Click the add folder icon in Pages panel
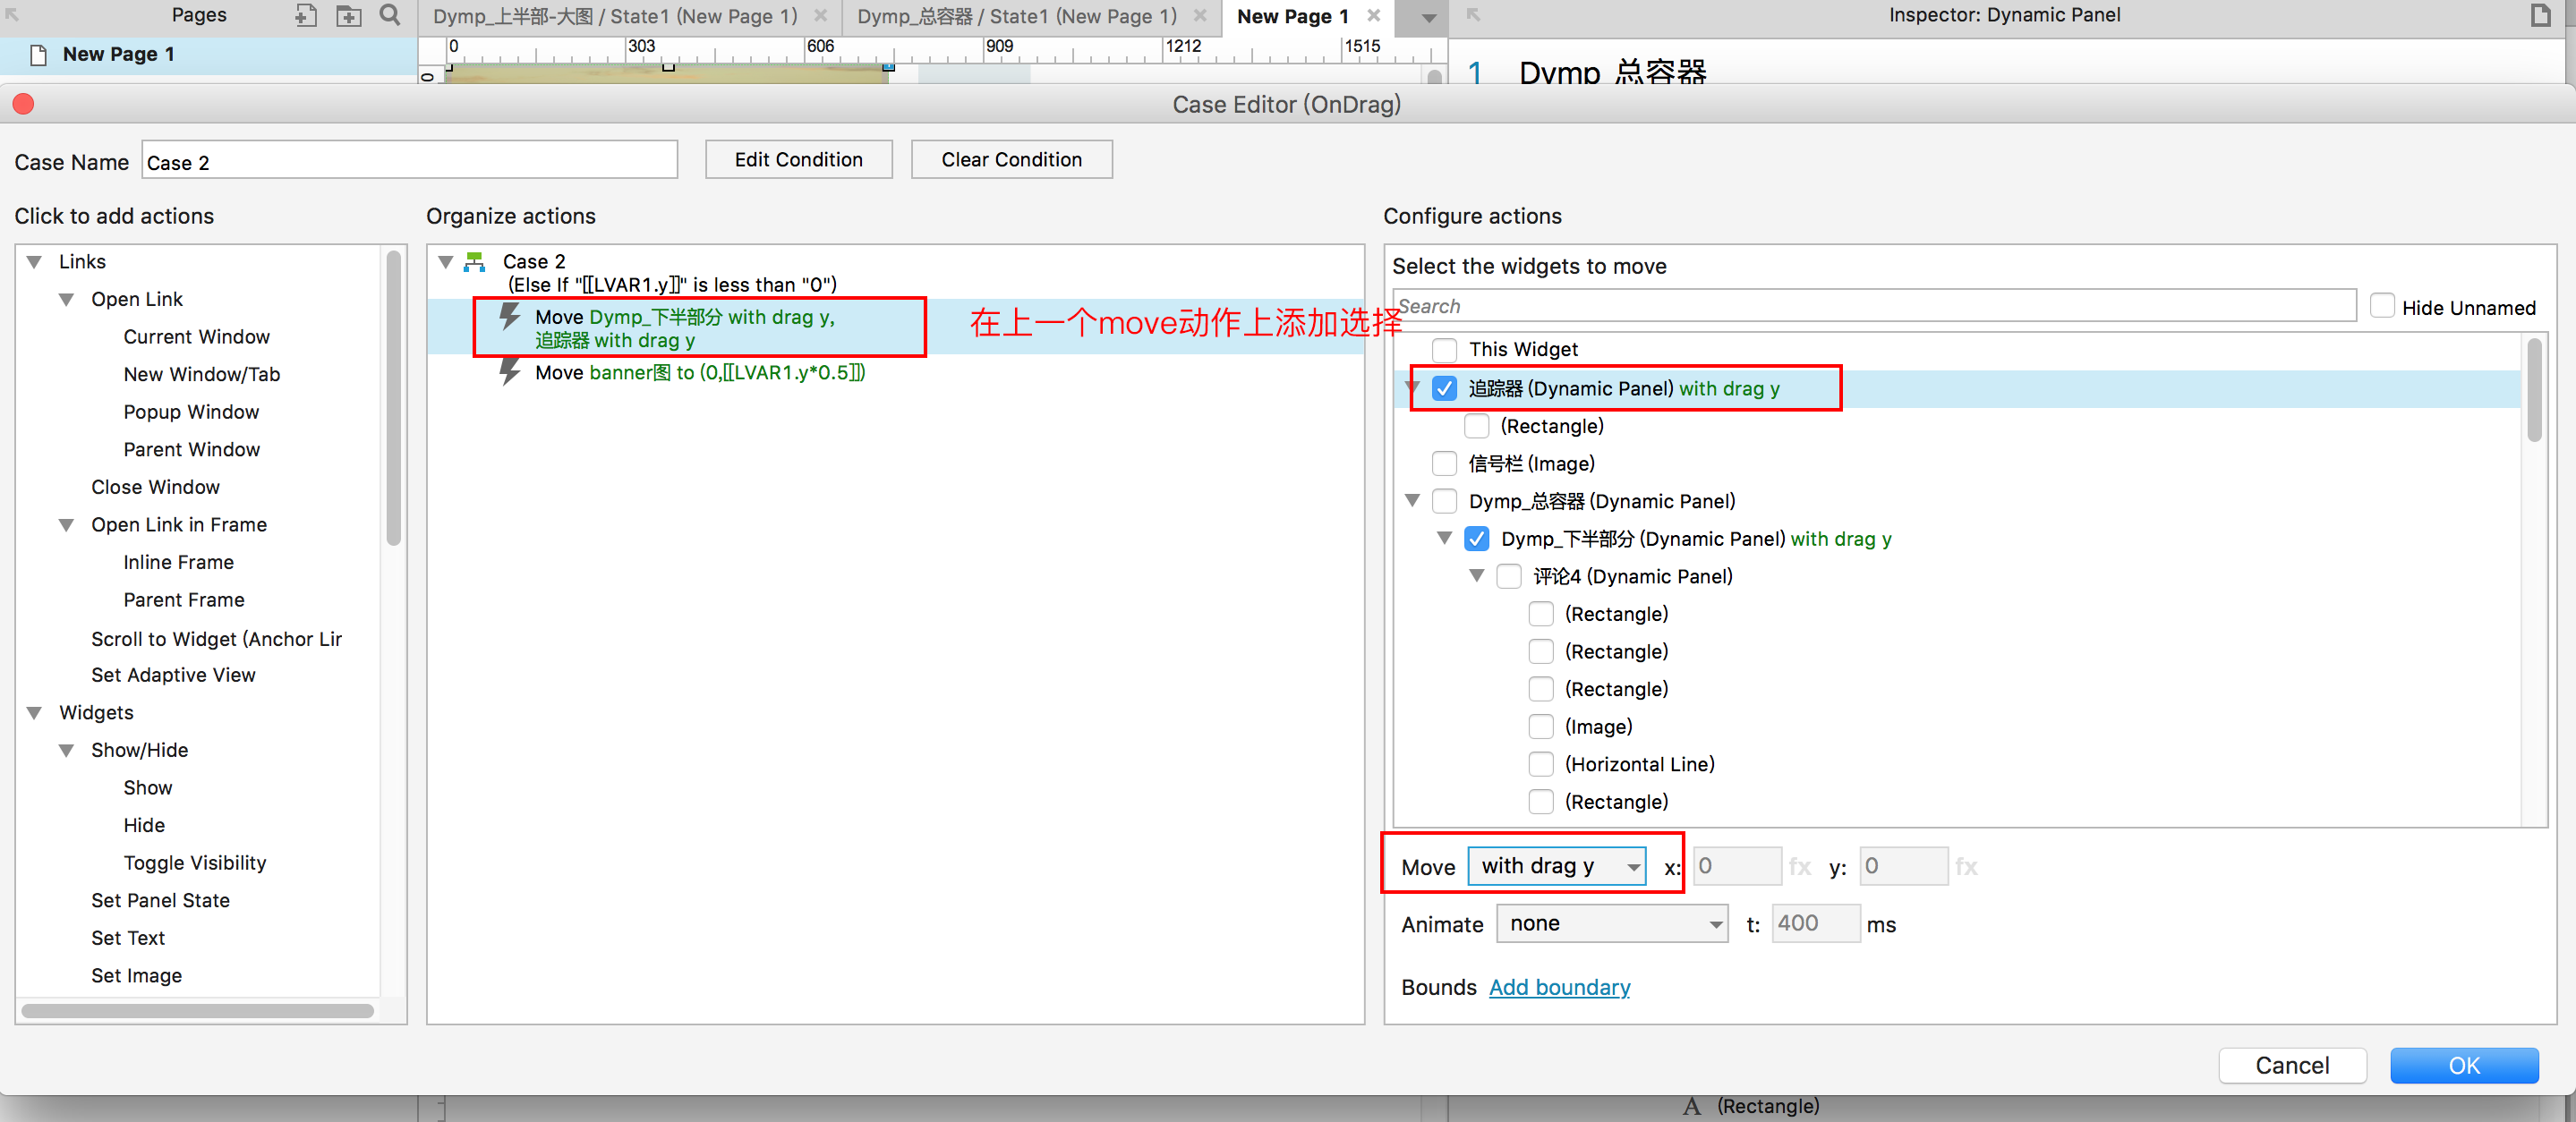 coord(348,16)
